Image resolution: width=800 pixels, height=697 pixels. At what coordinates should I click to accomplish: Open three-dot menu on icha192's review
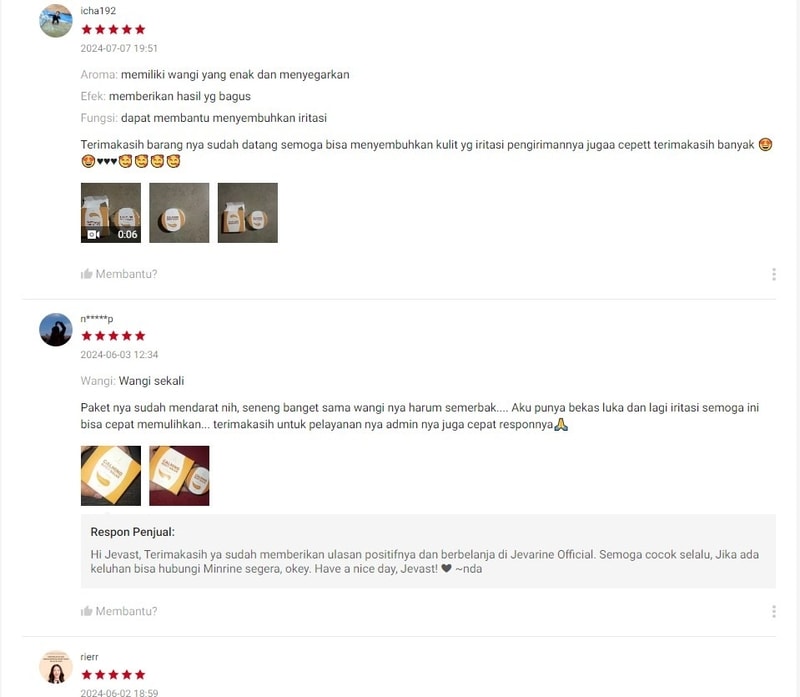click(773, 275)
